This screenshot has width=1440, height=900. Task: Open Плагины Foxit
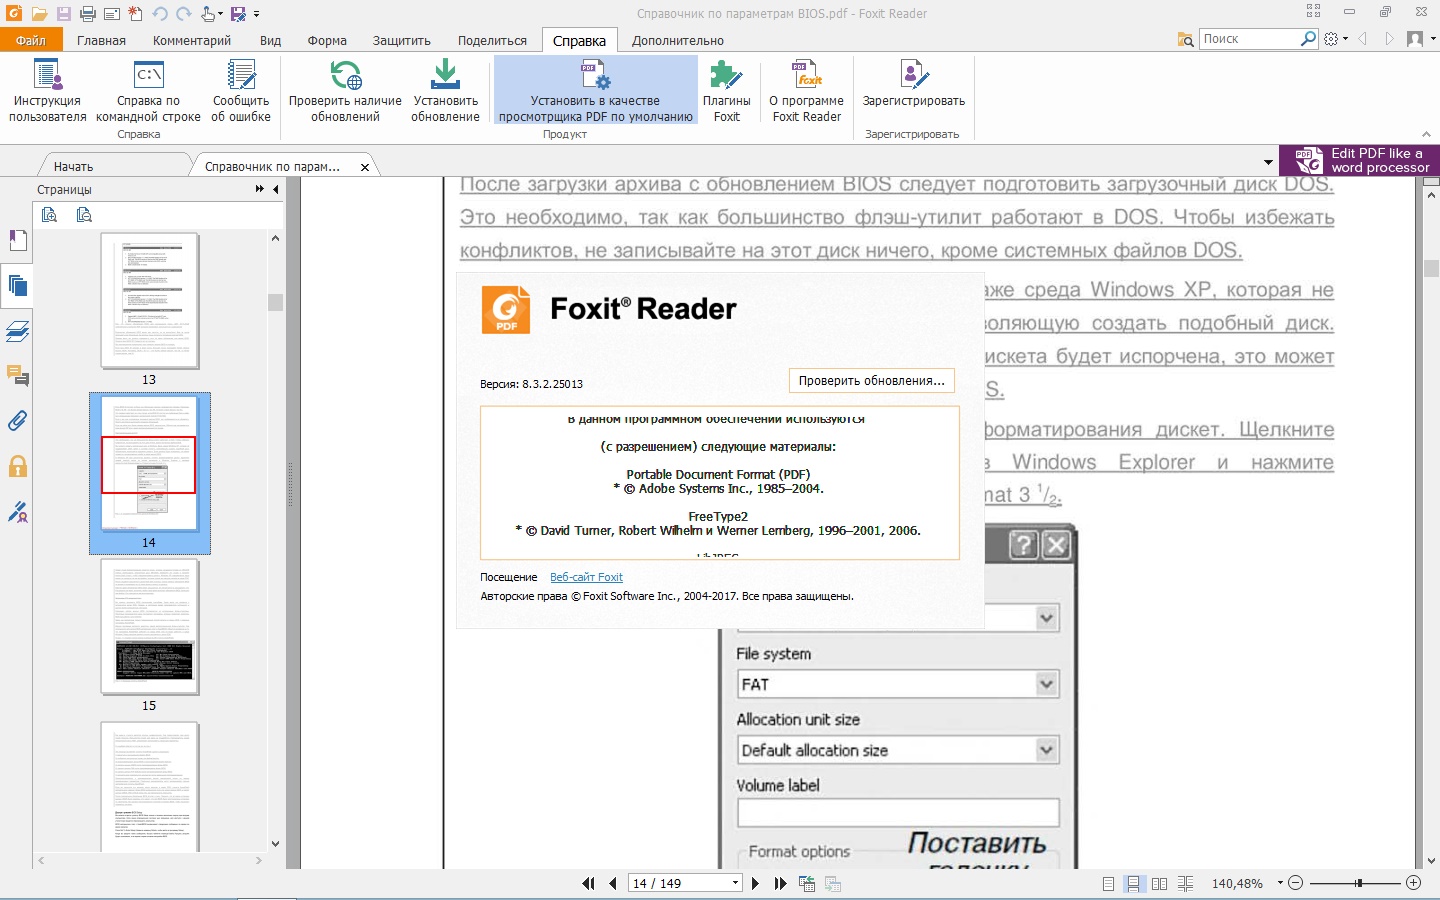click(x=727, y=91)
